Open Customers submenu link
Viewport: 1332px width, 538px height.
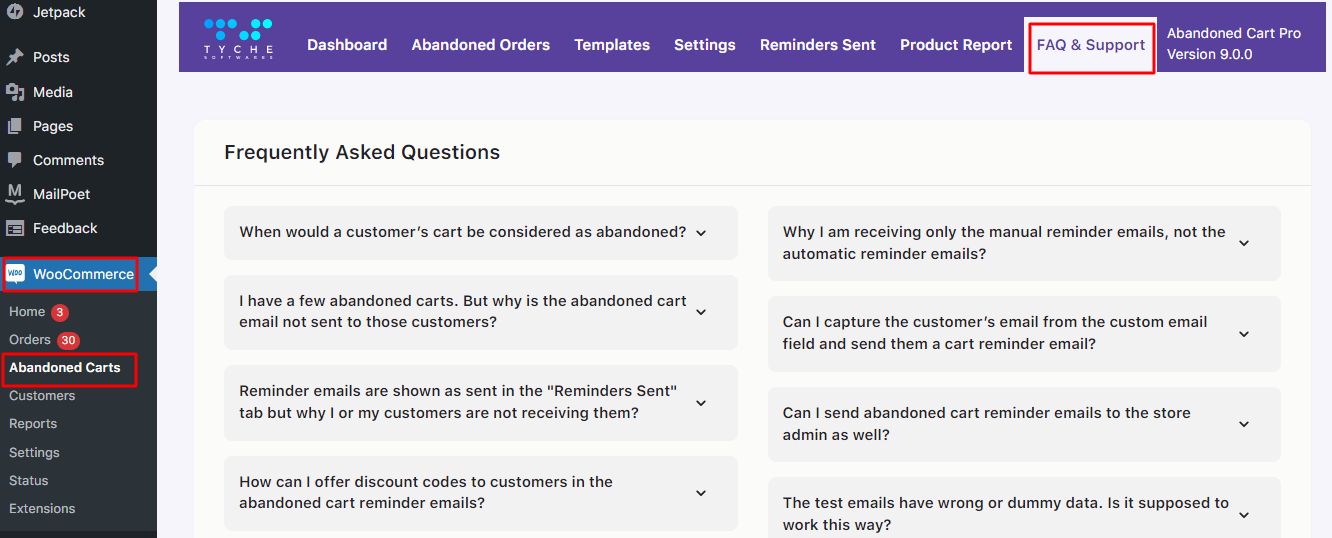tap(42, 396)
